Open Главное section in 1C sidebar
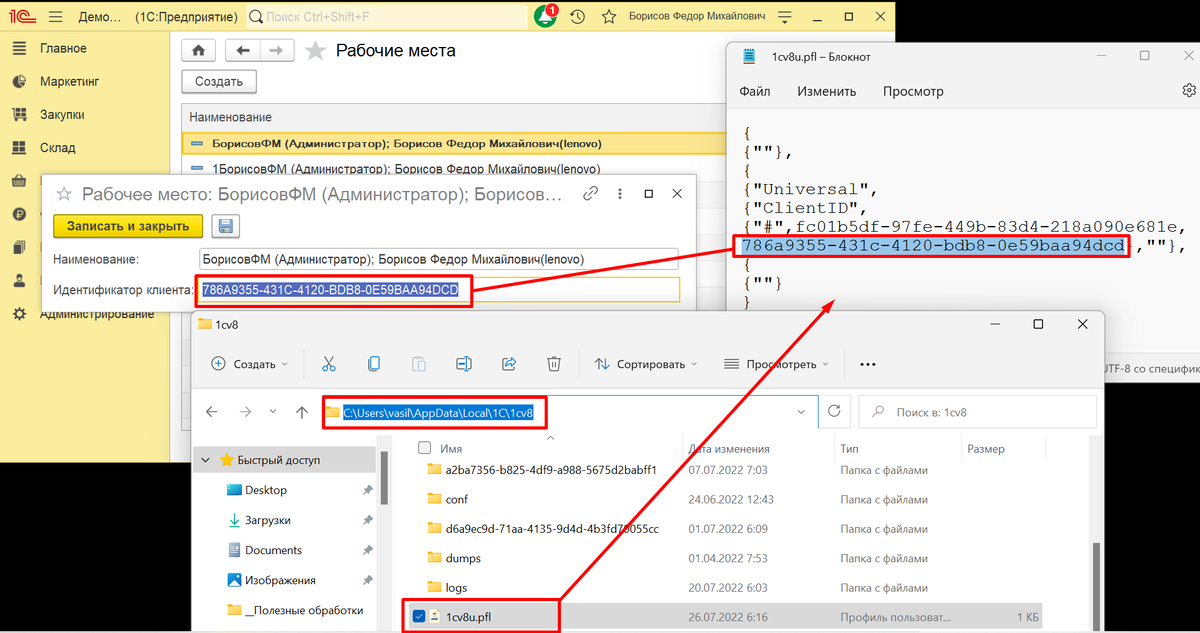 coord(62,48)
